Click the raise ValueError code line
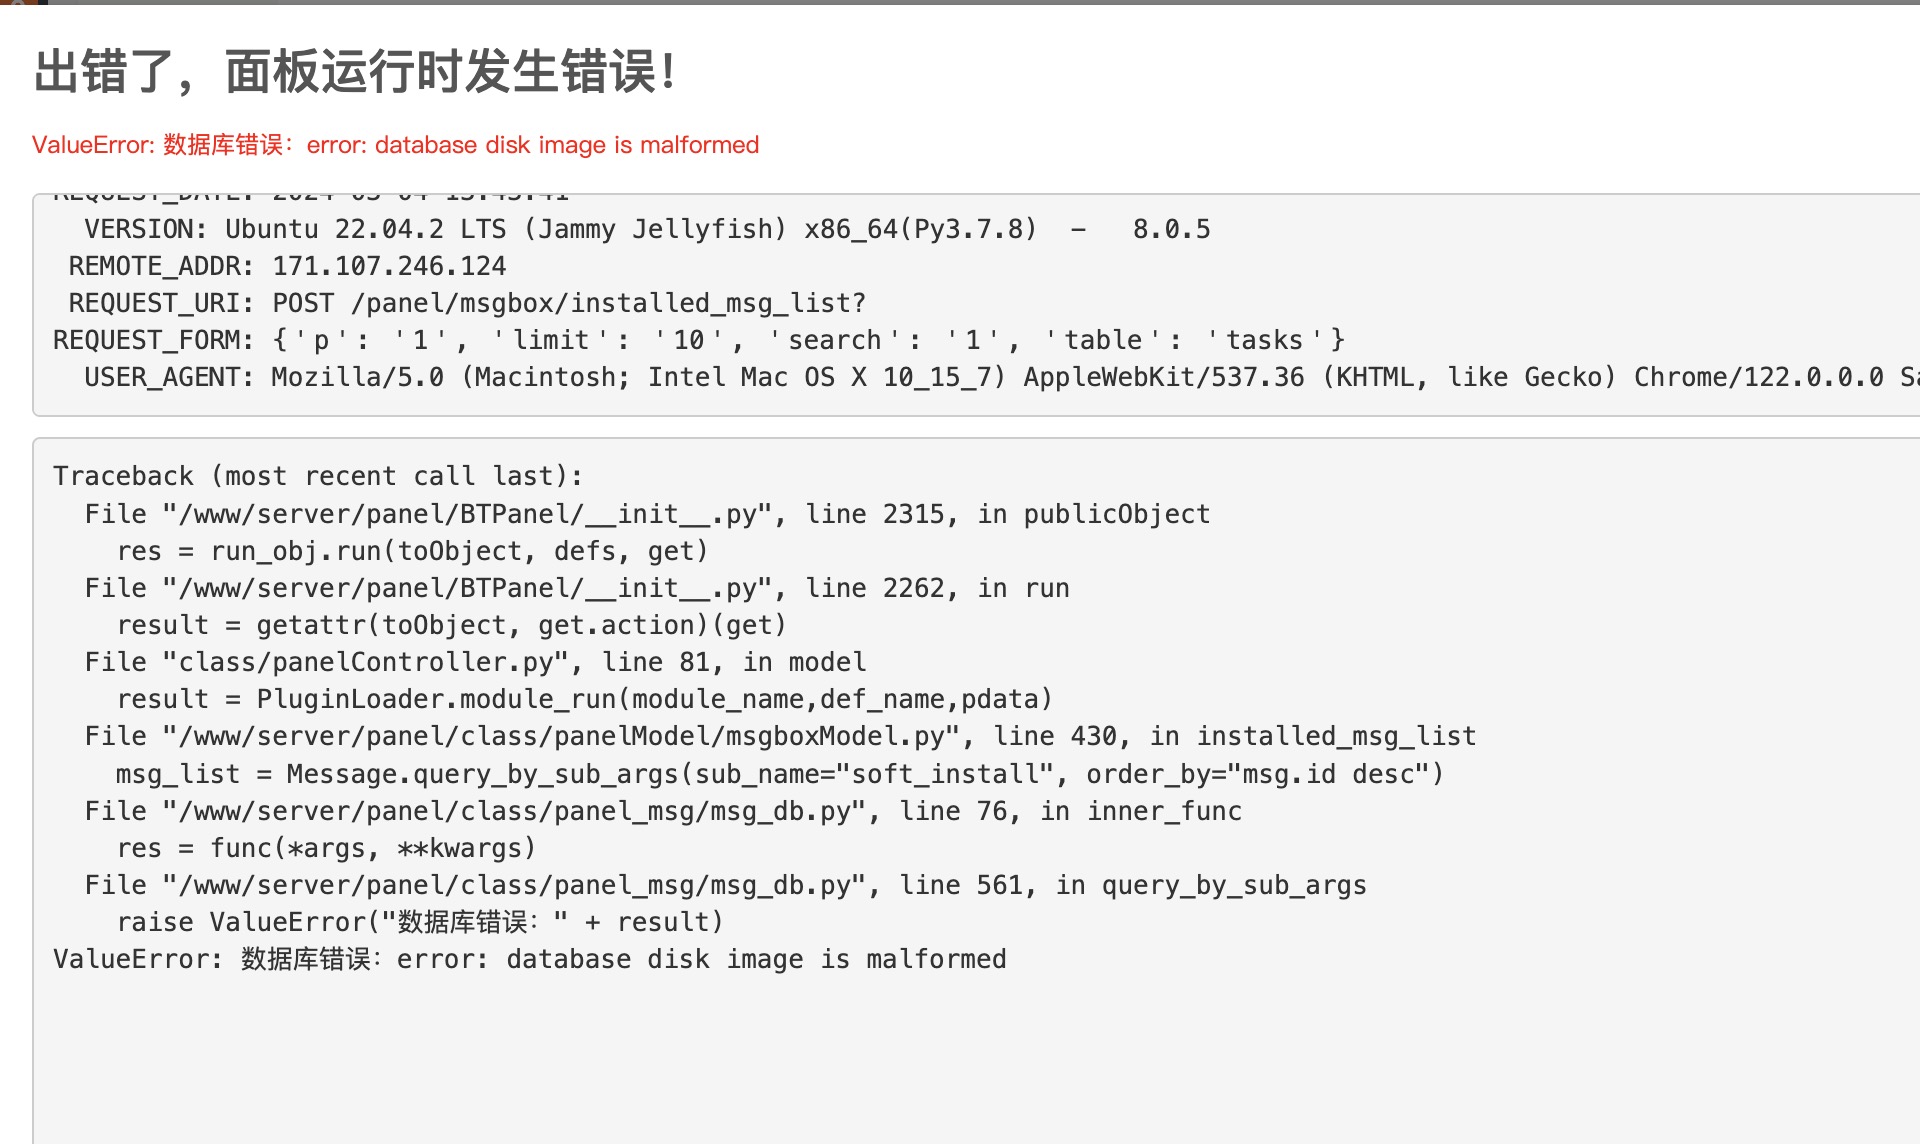 click(420, 922)
